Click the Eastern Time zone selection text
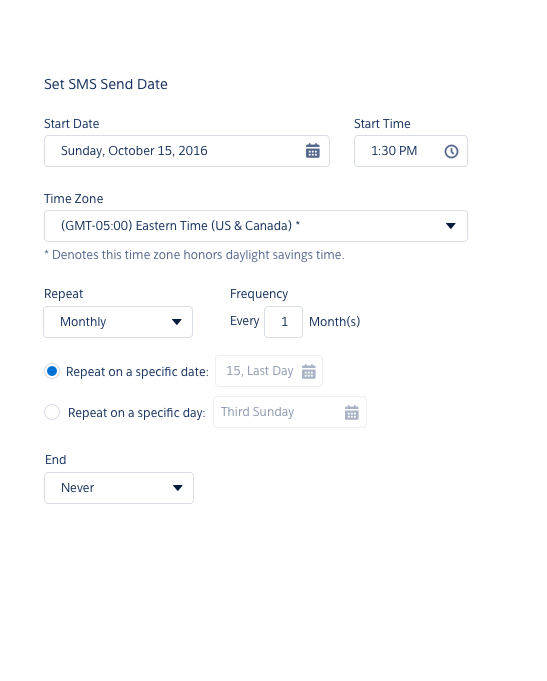This screenshot has height=681, width=547. (180, 226)
